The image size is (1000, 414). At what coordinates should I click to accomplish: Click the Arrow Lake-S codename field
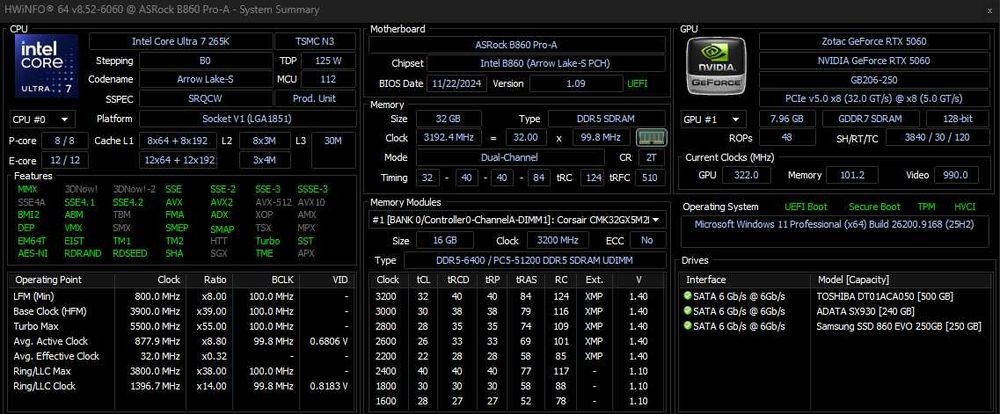point(205,80)
